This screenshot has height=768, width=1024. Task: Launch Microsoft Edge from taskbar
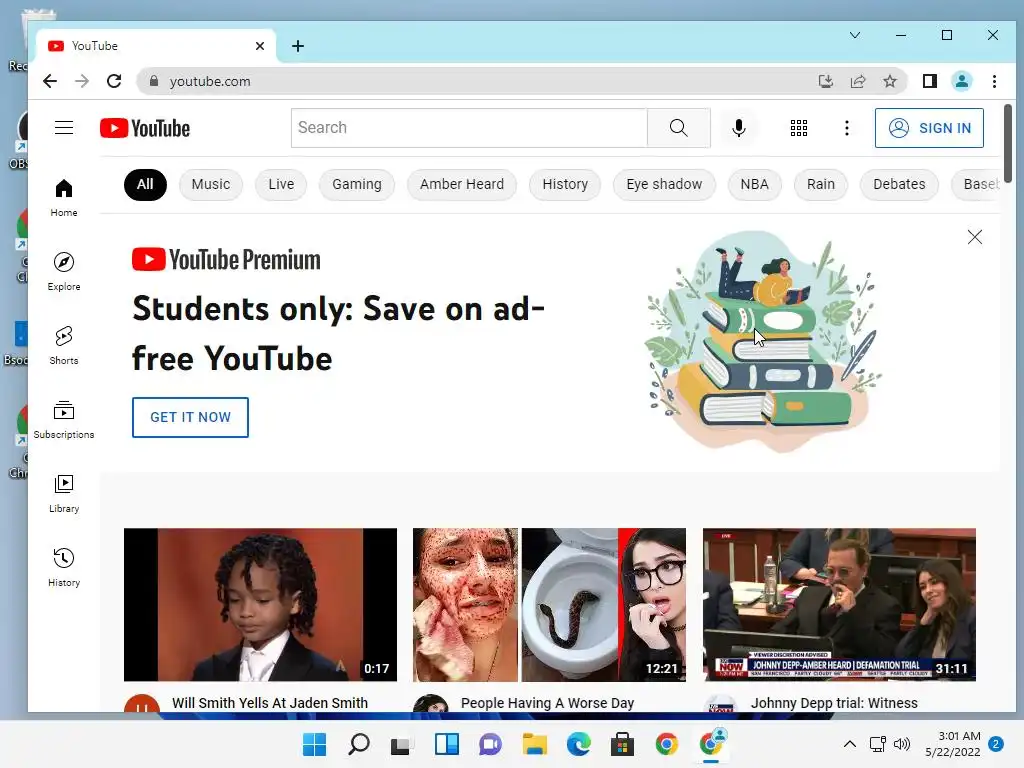tap(579, 744)
